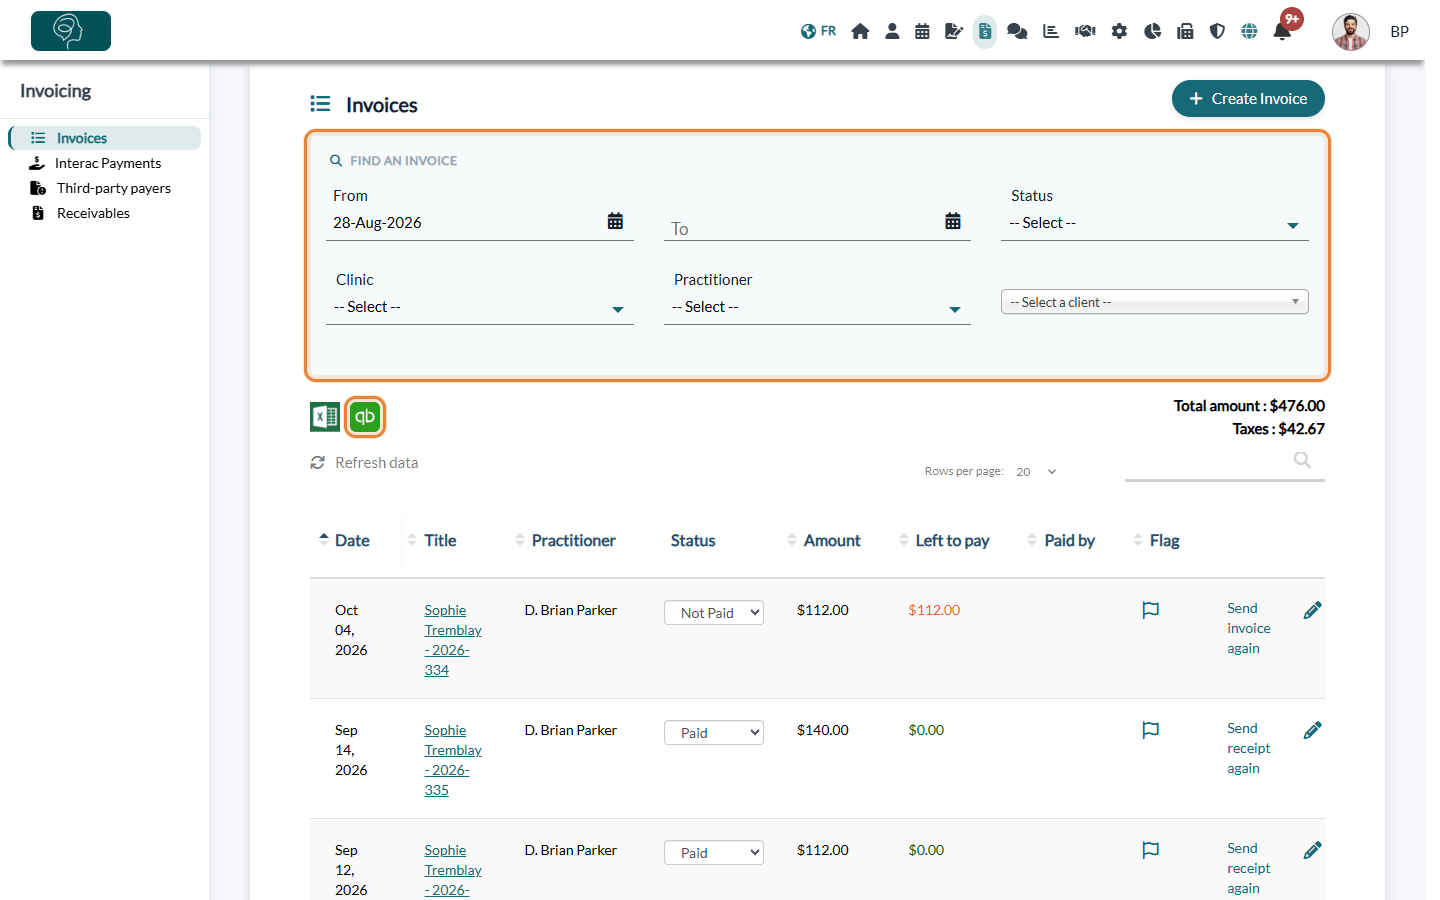
Task: Click the Create Invoice button
Action: 1248,98
